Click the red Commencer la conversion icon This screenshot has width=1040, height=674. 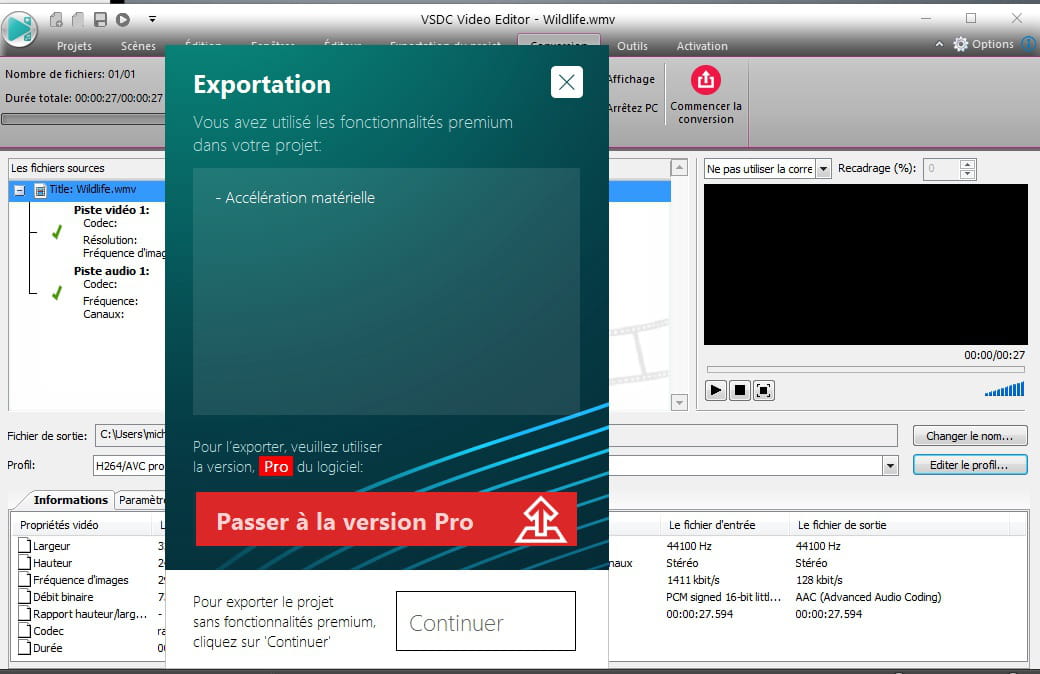tap(706, 80)
